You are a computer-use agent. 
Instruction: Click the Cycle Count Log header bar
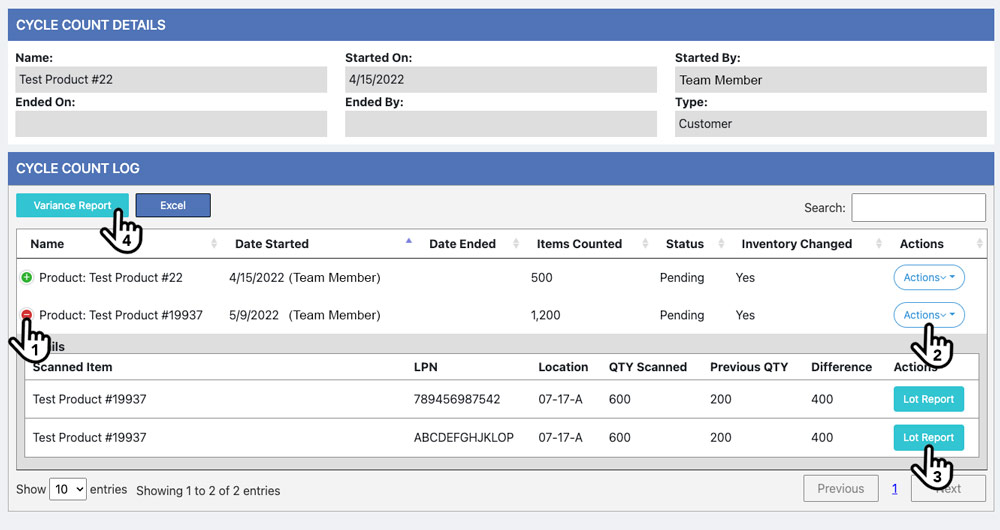pyautogui.click(x=501, y=168)
